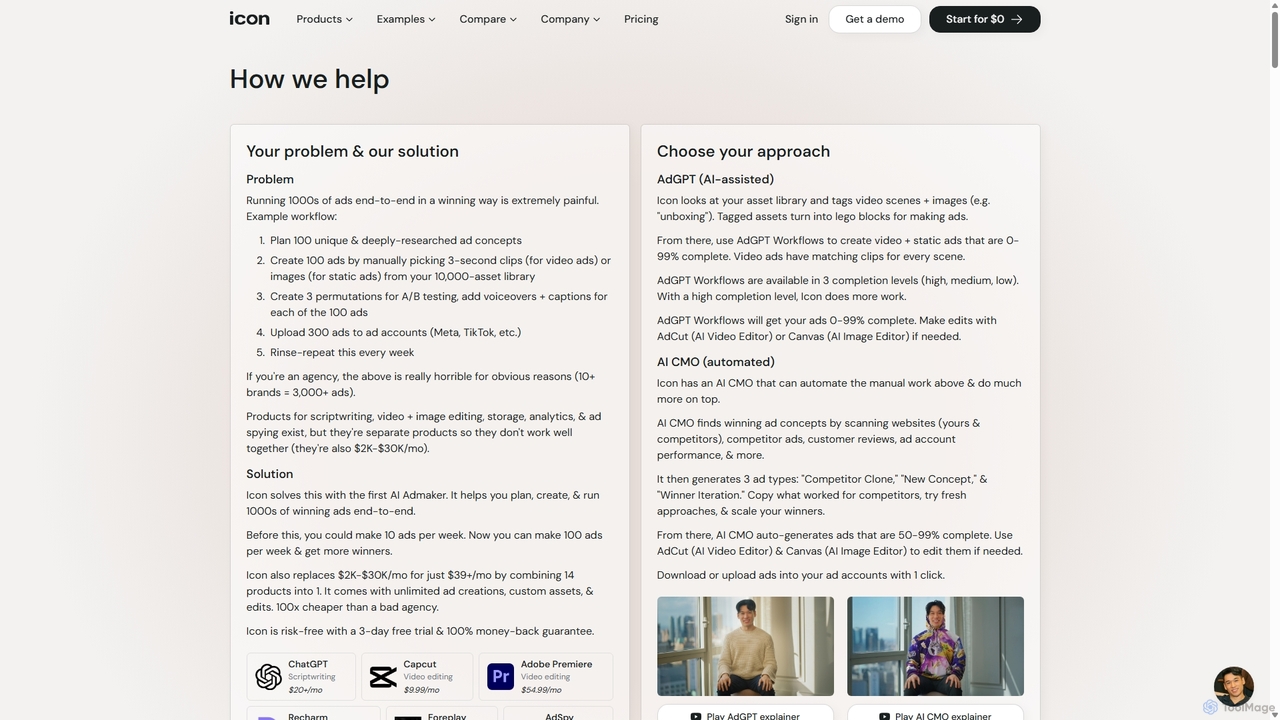Click the Recharm card label
The height and width of the screenshot is (720, 1280).
point(308,716)
